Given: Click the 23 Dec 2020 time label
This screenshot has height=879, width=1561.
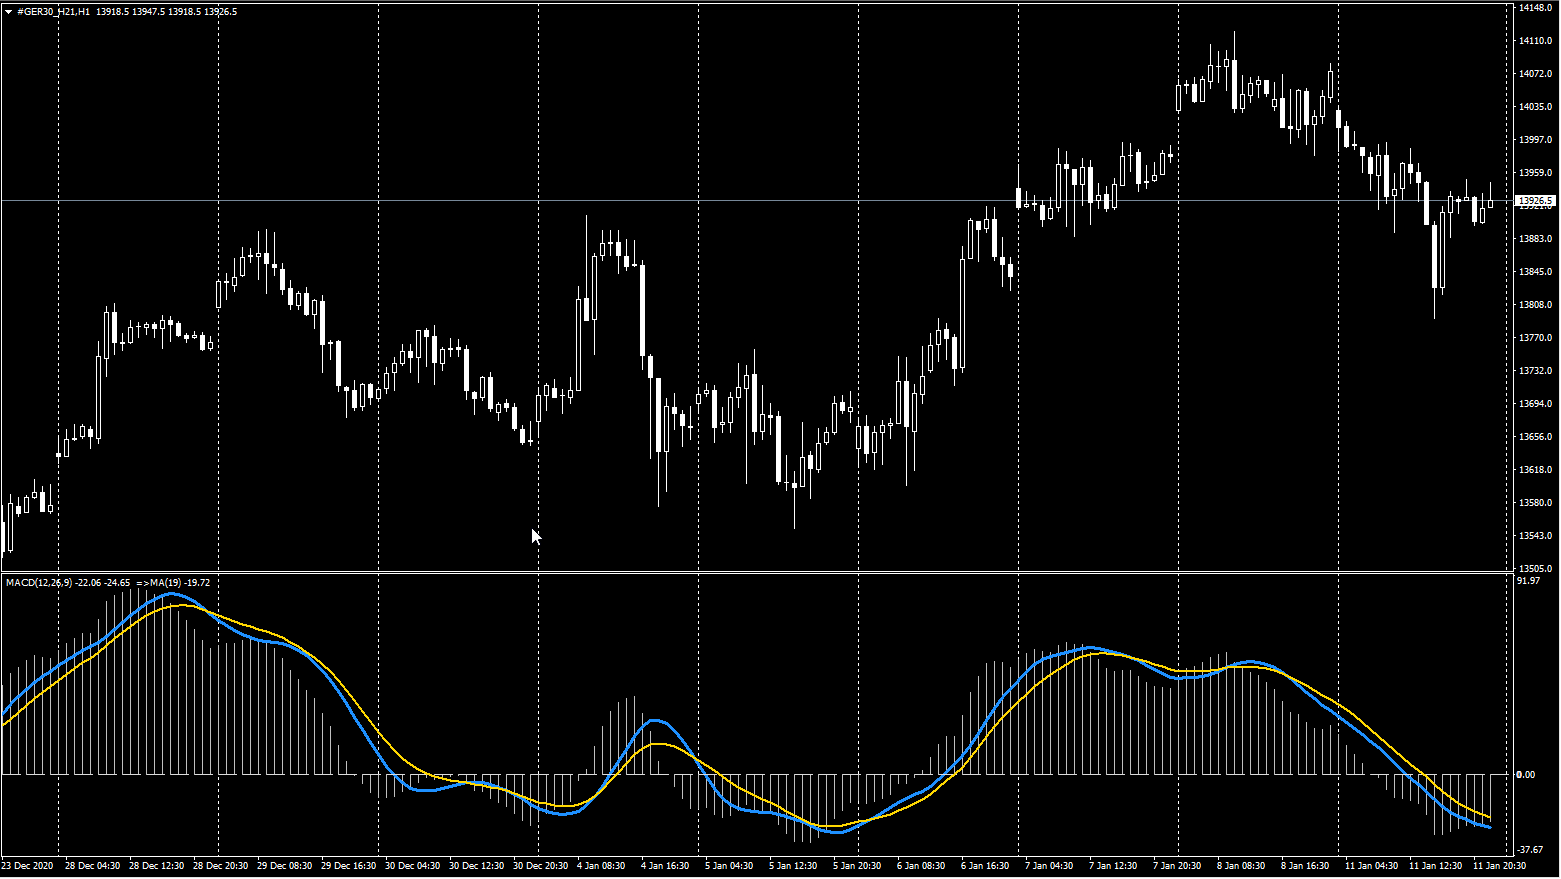Looking at the screenshot, I should pos(28,866).
